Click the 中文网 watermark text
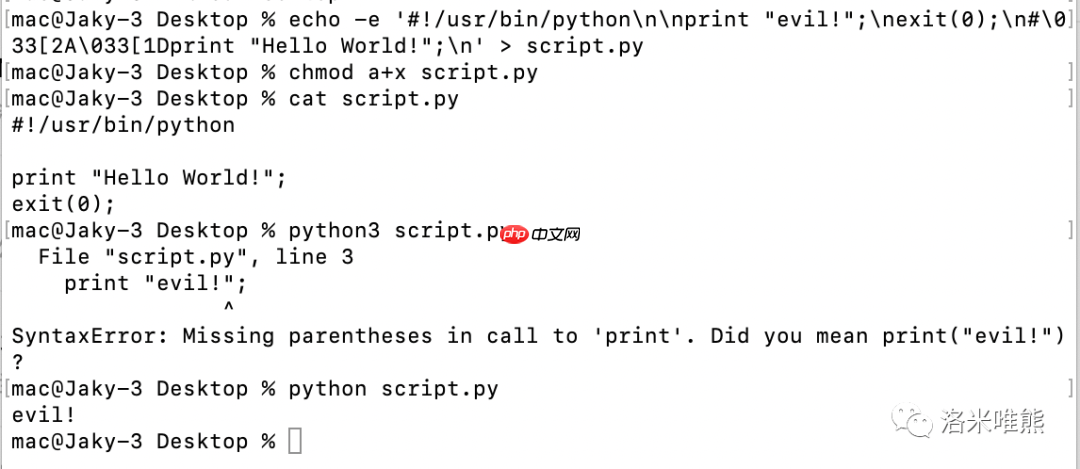This screenshot has width=1080, height=469. [557, 234]
